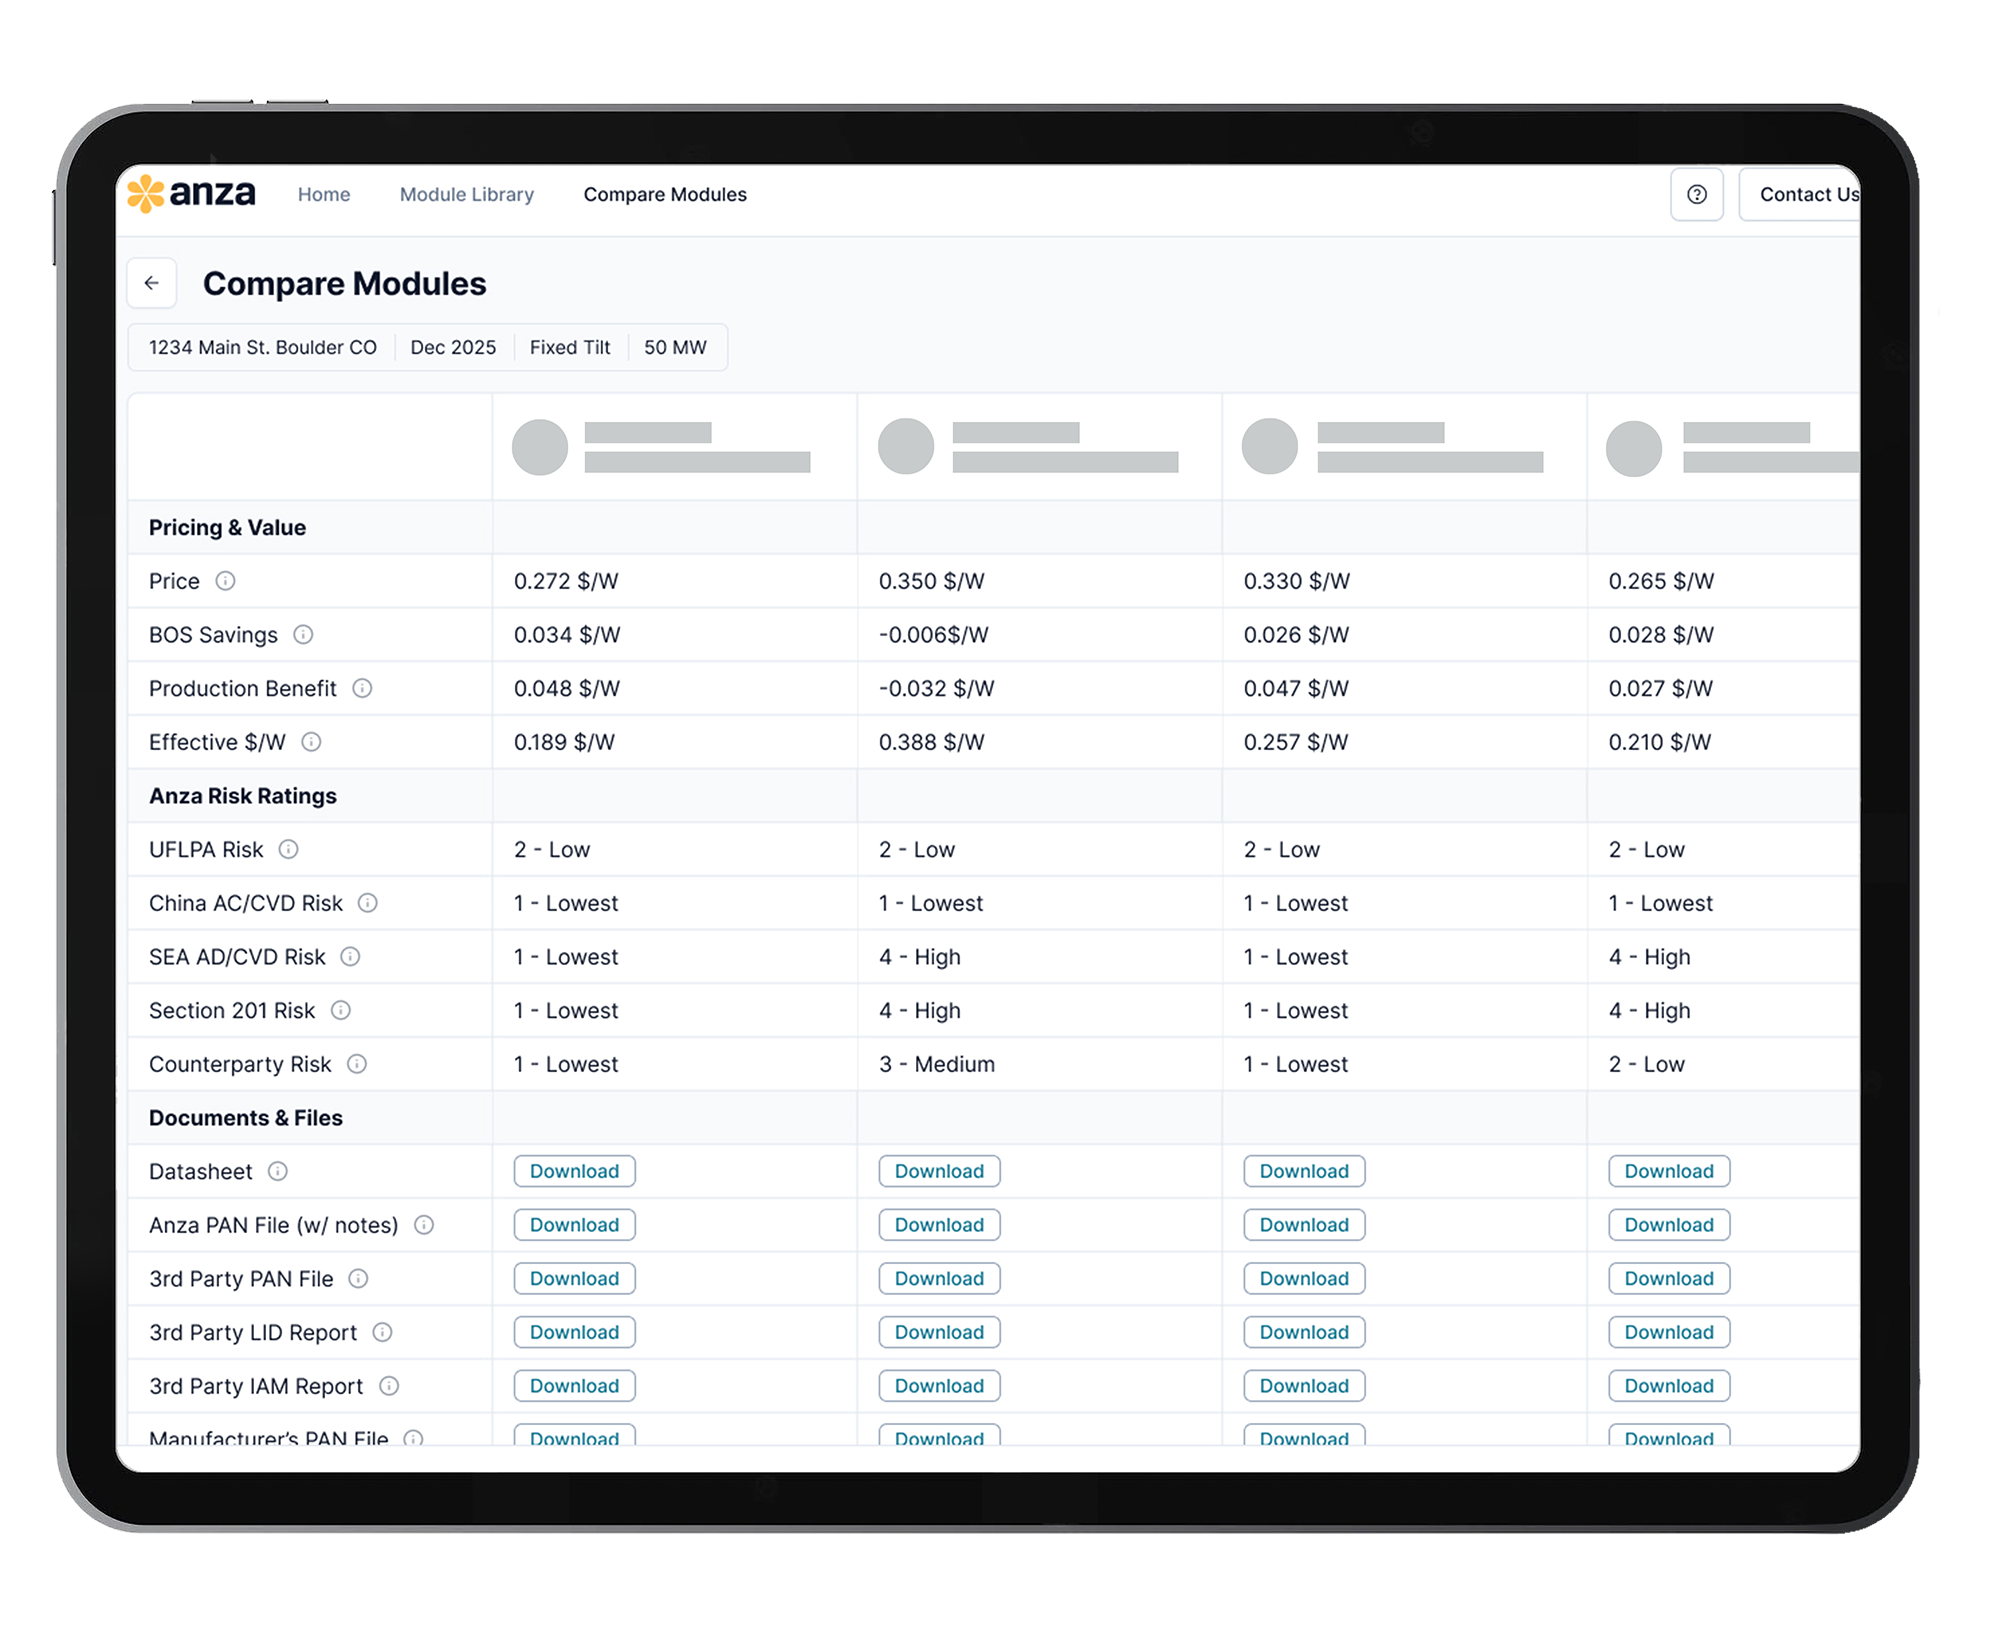Screen dimensions: 2000x1629
Task: Download the second module's 3rd Party LID Report
Action: (x=938, y=1332)
